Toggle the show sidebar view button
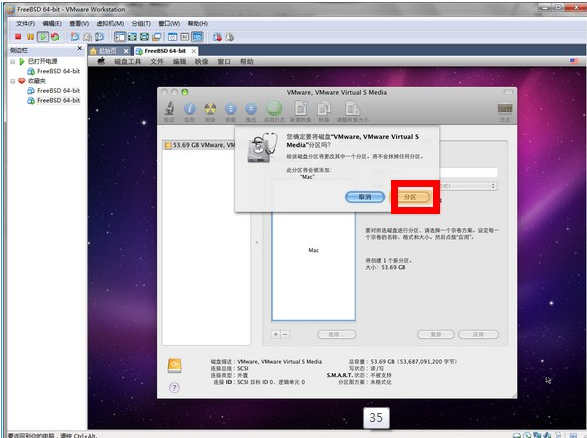Screen dimensions: 587x438 pos(120,37)
